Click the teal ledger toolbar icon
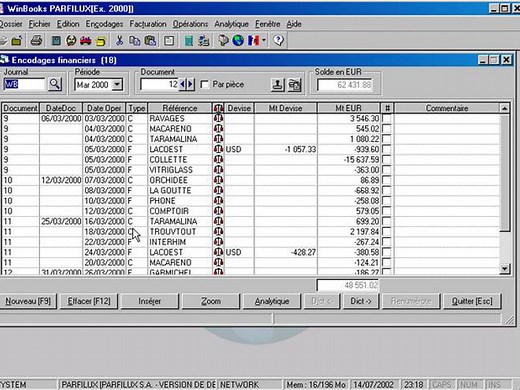Image resolution: width=520 pixels, height=390 pixels. point(189,41)
